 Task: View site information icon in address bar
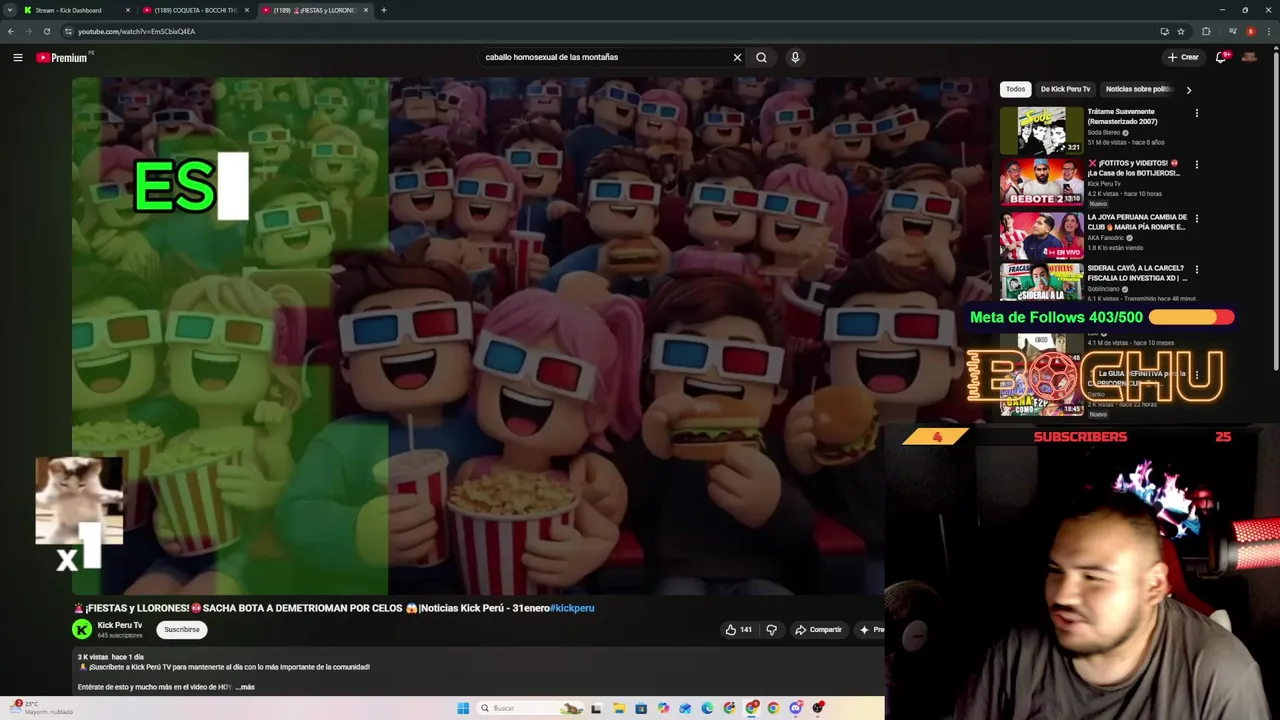click(x=68, y=31)
